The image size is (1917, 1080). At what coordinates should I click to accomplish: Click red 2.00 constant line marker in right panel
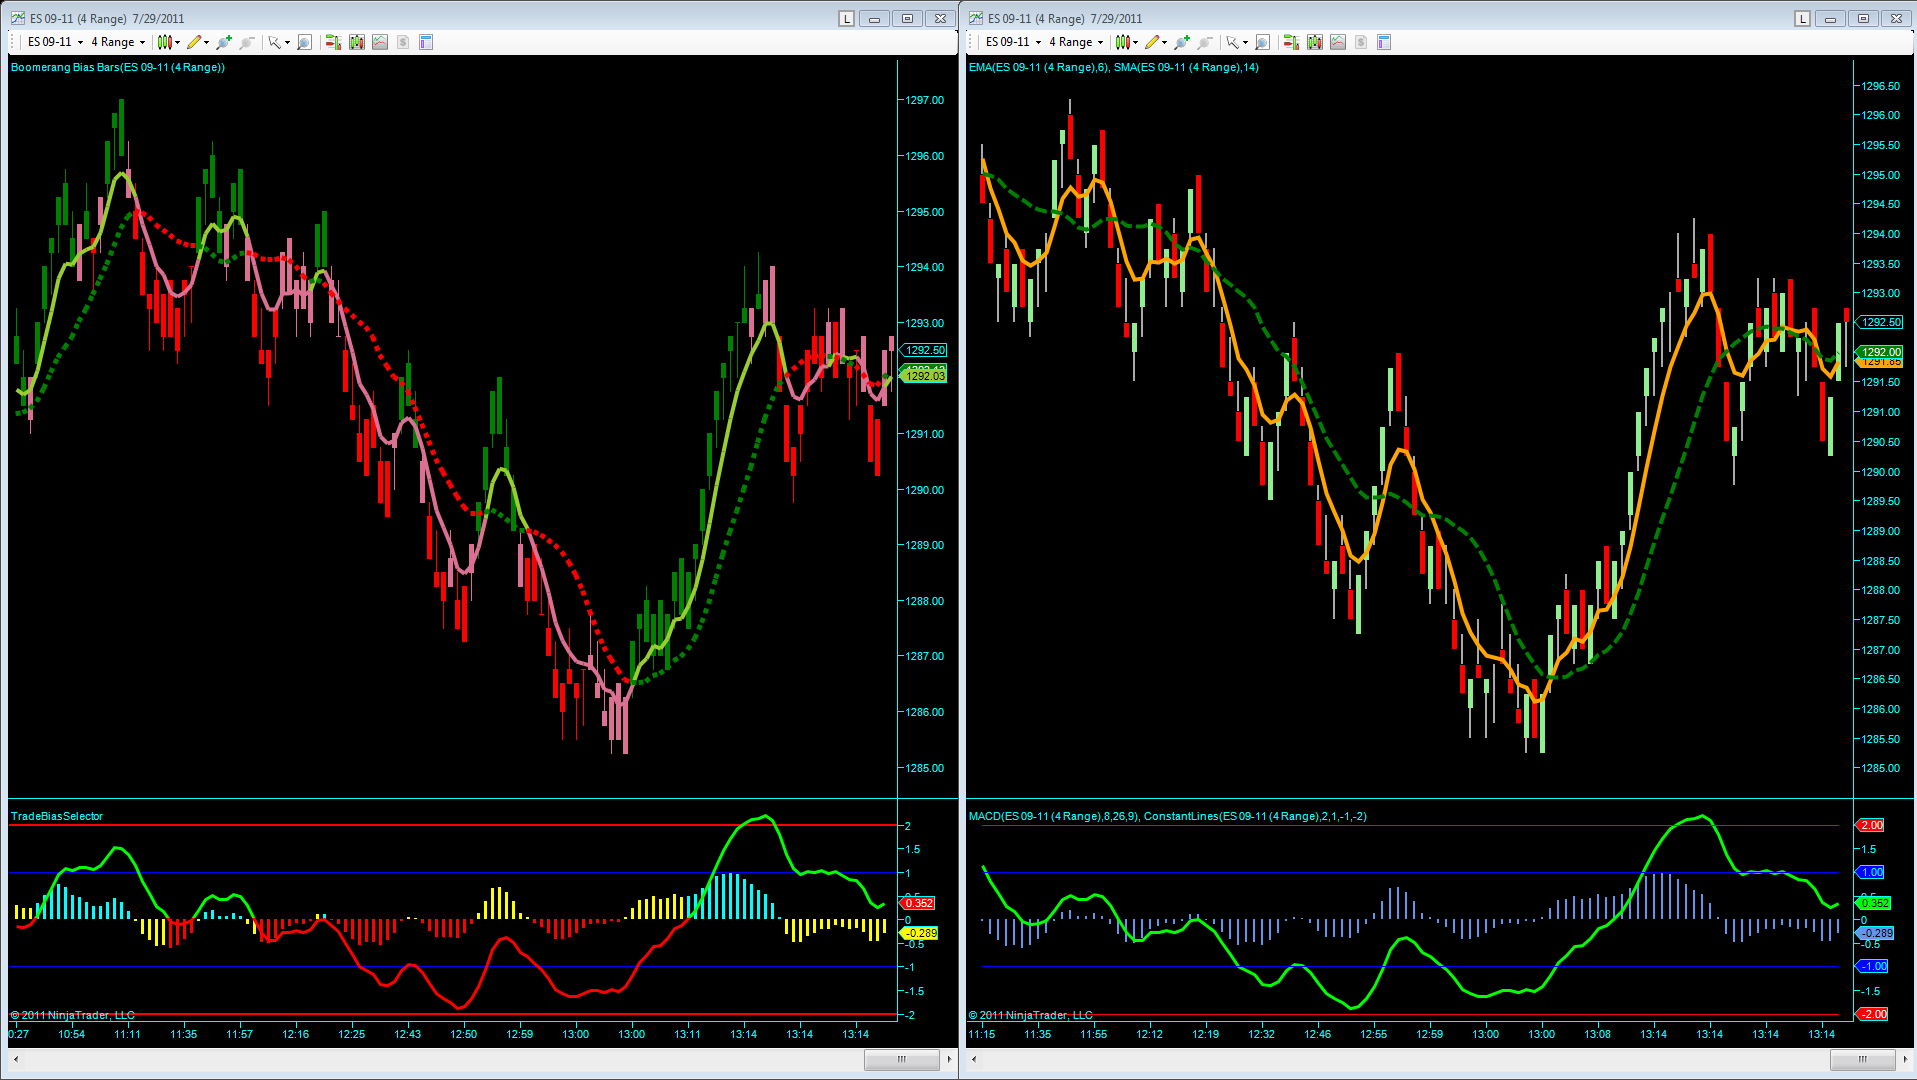point(1871,825)
